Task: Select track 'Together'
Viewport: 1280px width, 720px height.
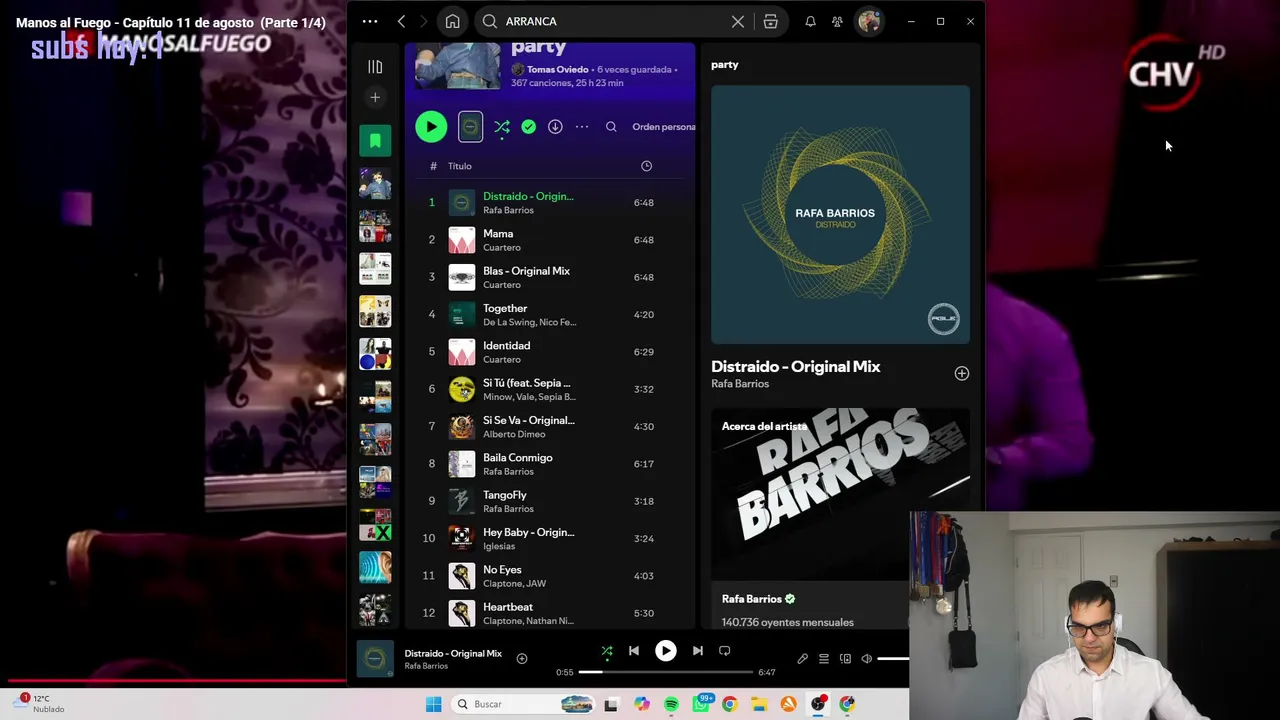Action: click(x=548, y=315)
